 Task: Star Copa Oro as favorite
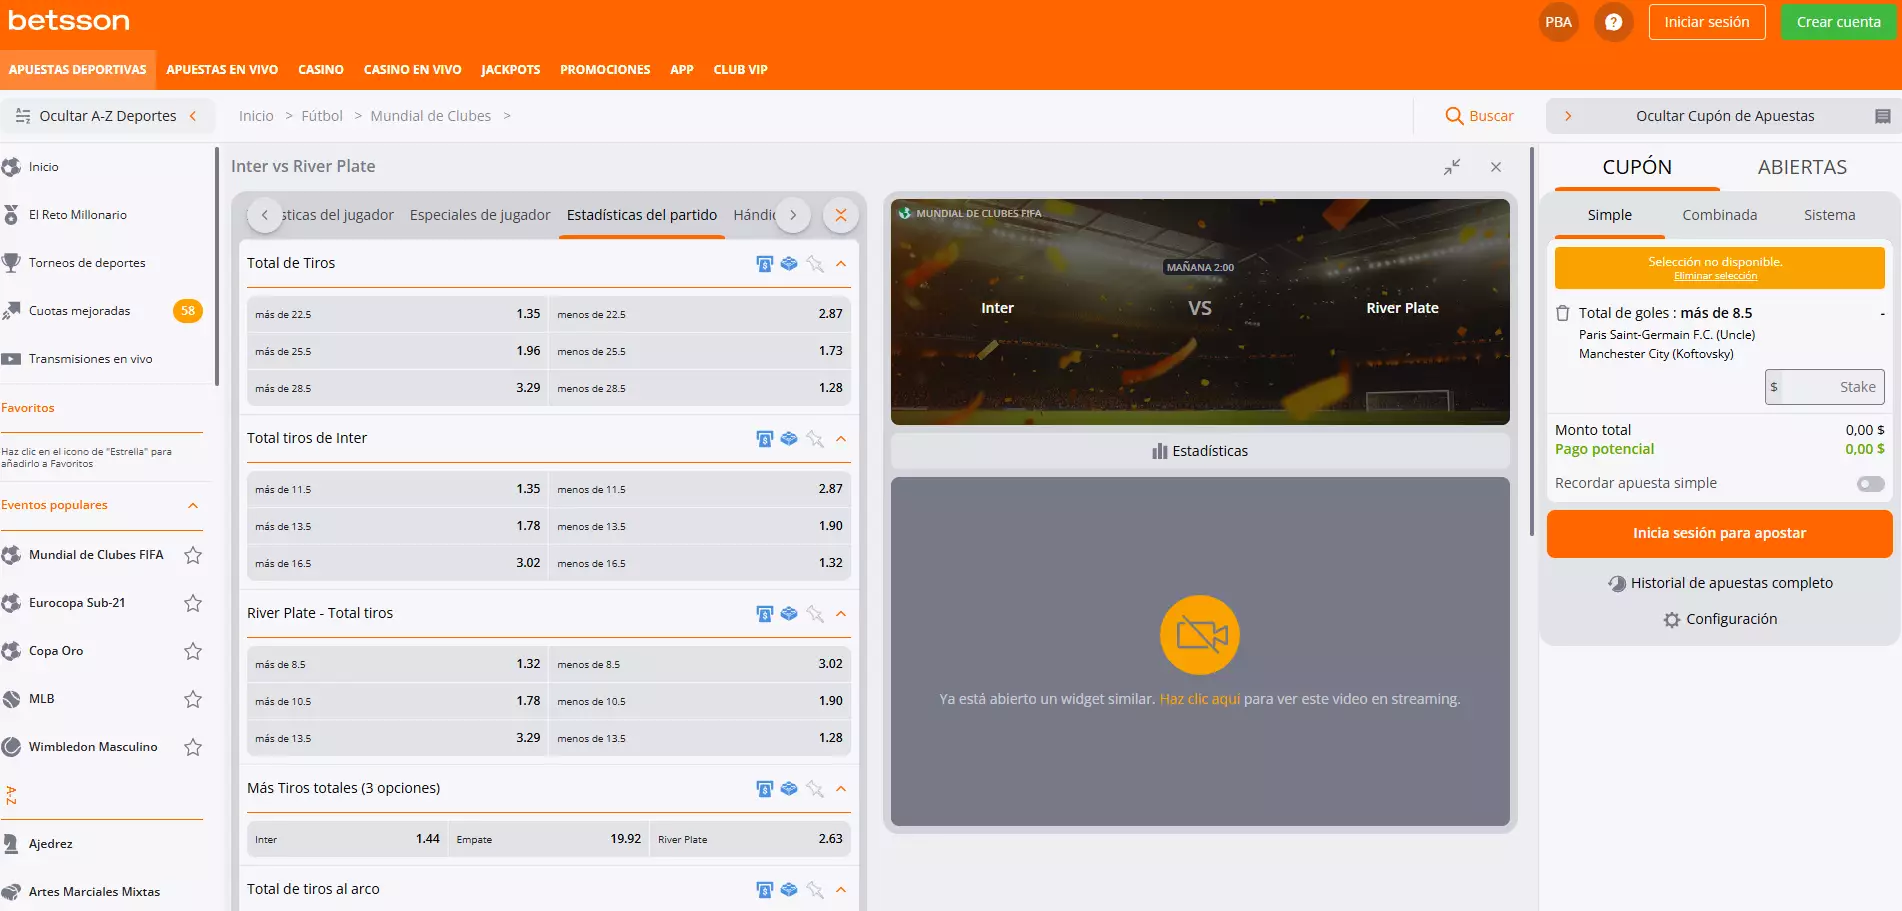click(193, 651)
